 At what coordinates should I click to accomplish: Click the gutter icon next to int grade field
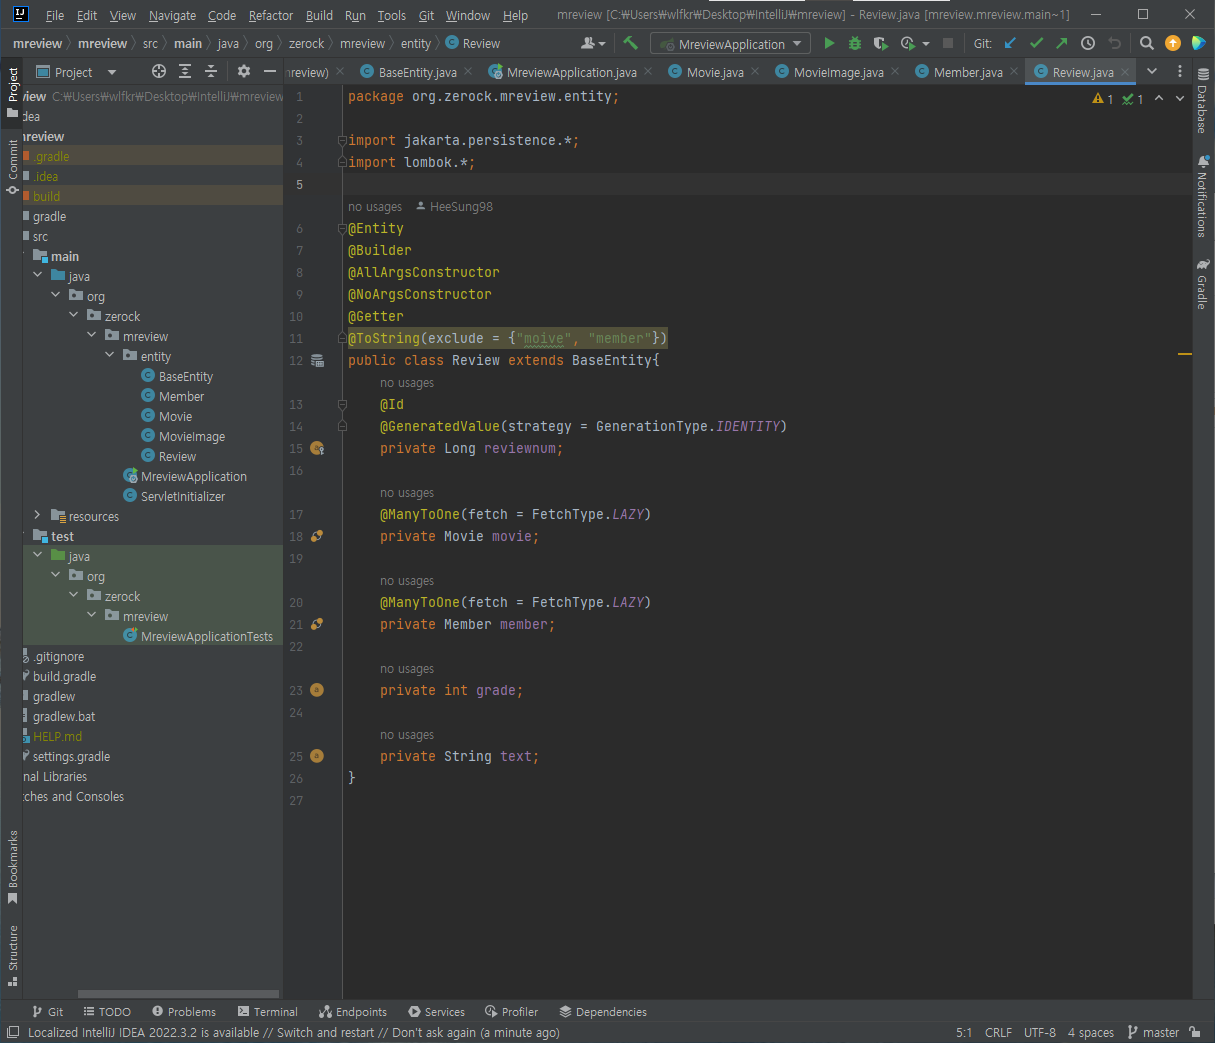coord(317,690)
